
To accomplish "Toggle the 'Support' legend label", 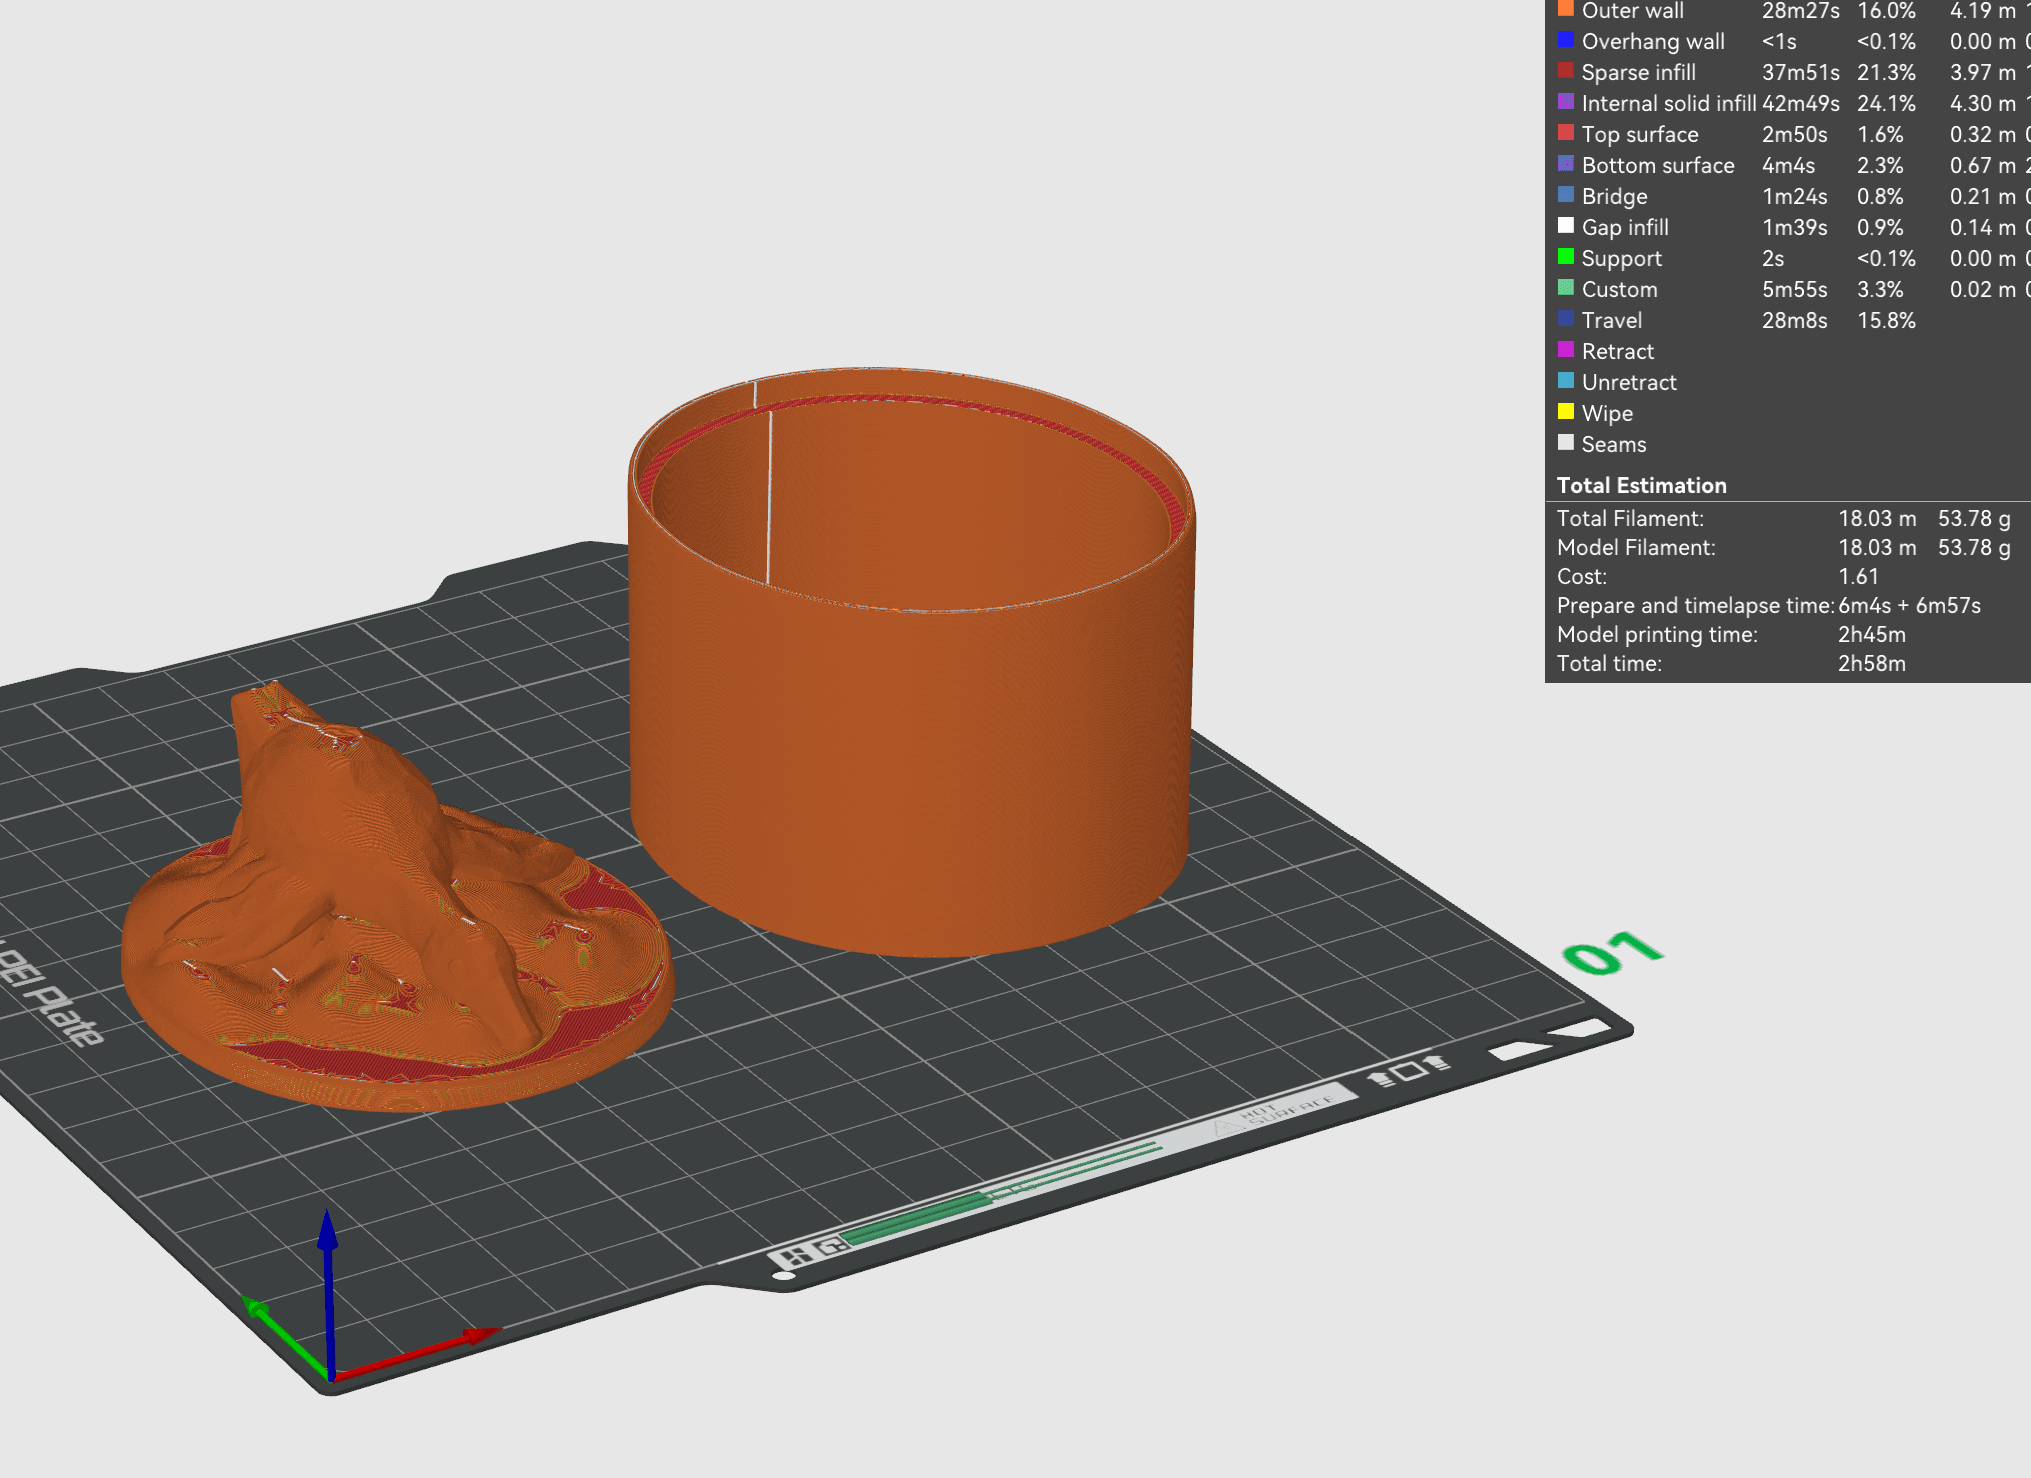I will tap(1621, 259).
